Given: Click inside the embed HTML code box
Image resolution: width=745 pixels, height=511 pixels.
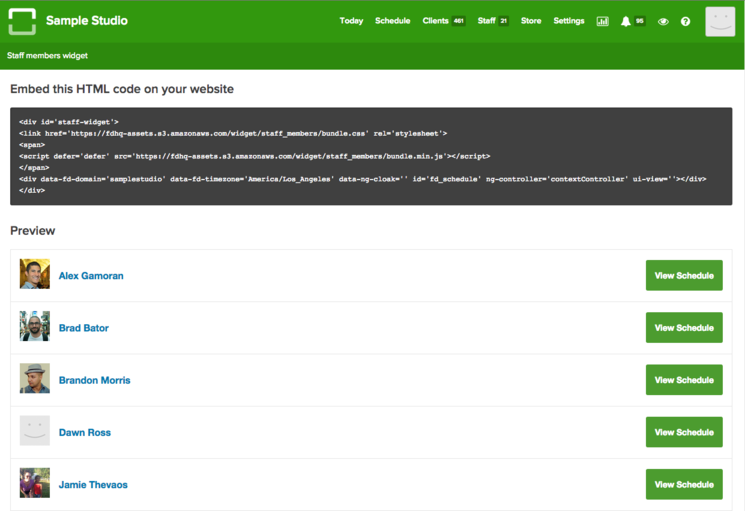Looking at the screenshot, I should click(x=371, y=156).
